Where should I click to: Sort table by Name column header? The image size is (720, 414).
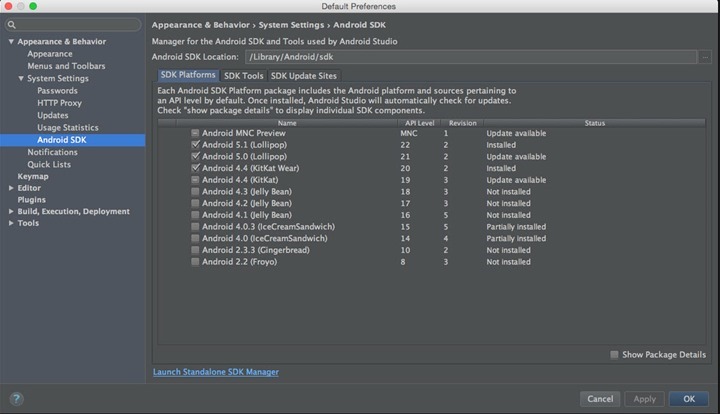pyautogui.click(x=287, y=123)
